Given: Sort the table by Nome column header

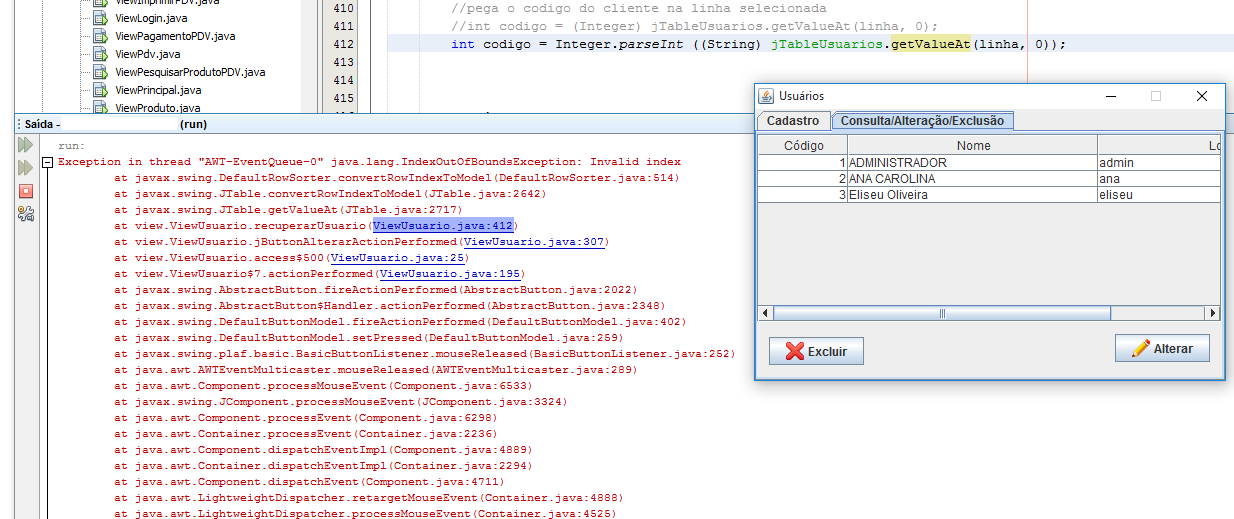Looking at the screenshot, I should pos(973,145).
